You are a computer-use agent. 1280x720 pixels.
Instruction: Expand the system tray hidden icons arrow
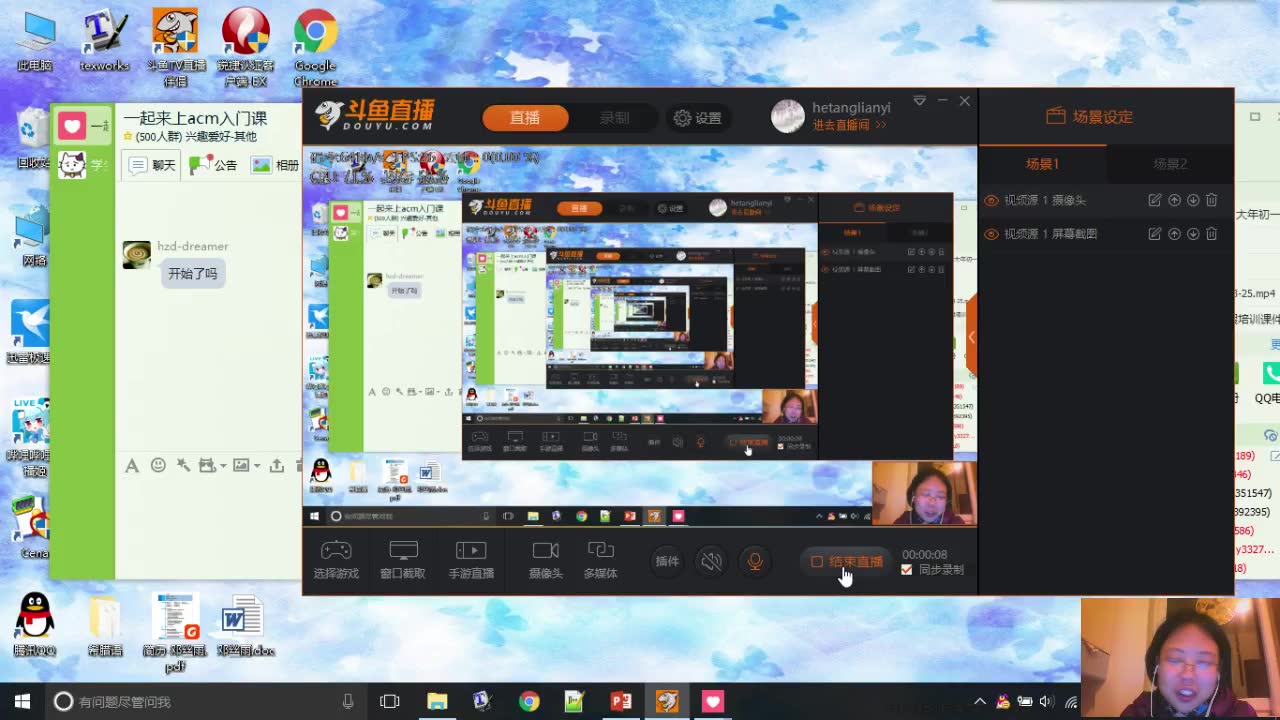(x=980, y=702)
